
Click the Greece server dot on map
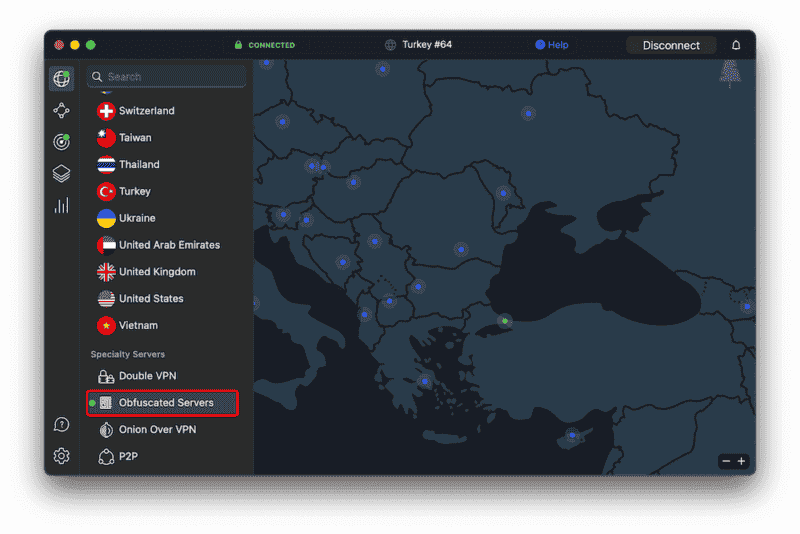point(424,381)
